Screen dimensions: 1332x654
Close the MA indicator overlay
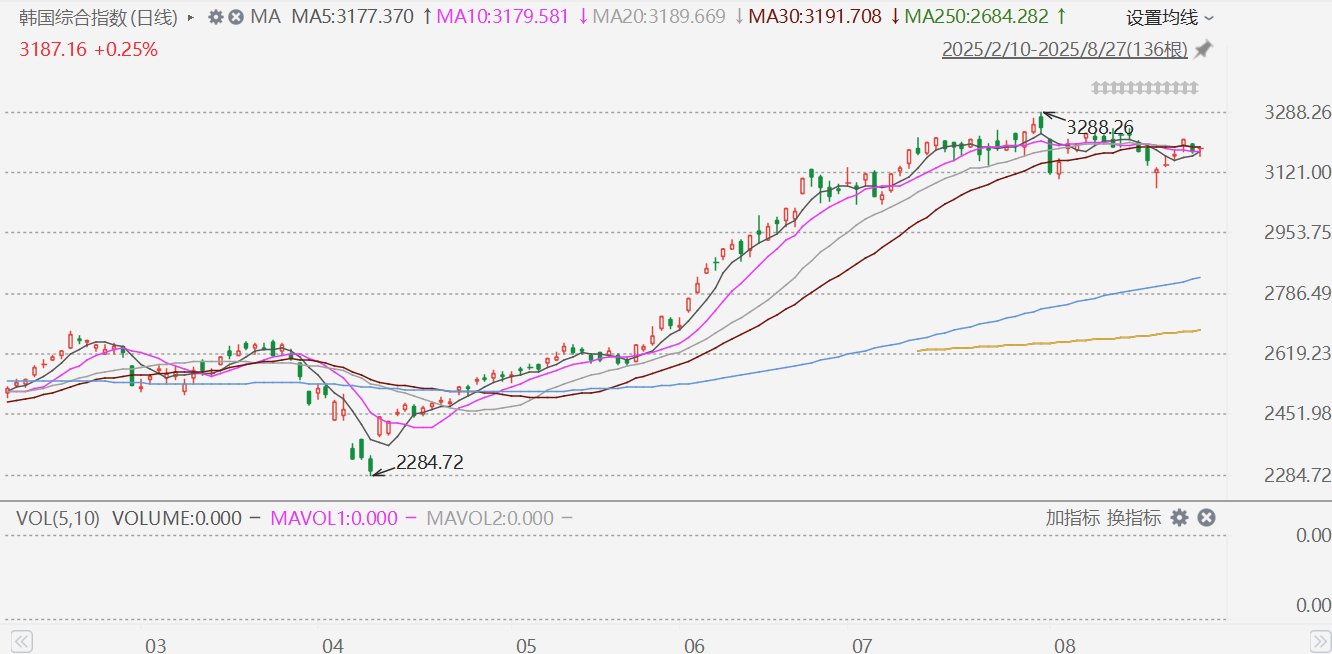click(x=235, y=17)
